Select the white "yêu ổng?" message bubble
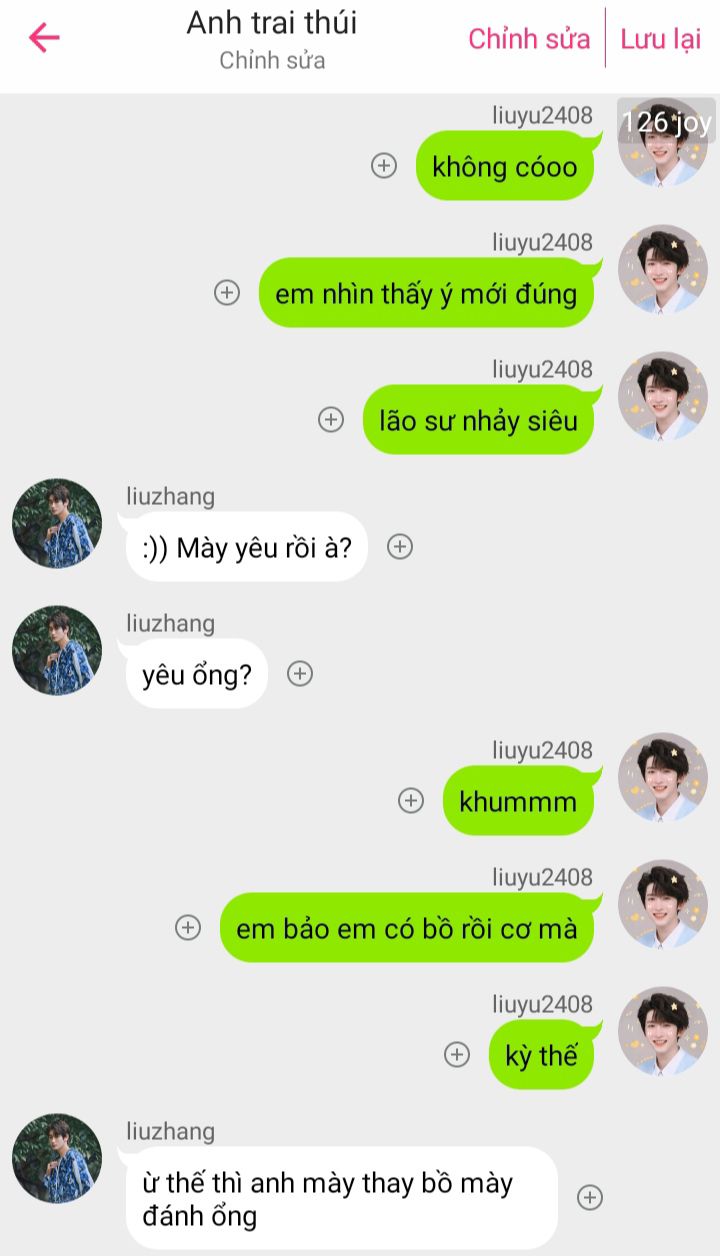Image resolution: width=720 pixels, height=1256 pixels. point(195,674)
